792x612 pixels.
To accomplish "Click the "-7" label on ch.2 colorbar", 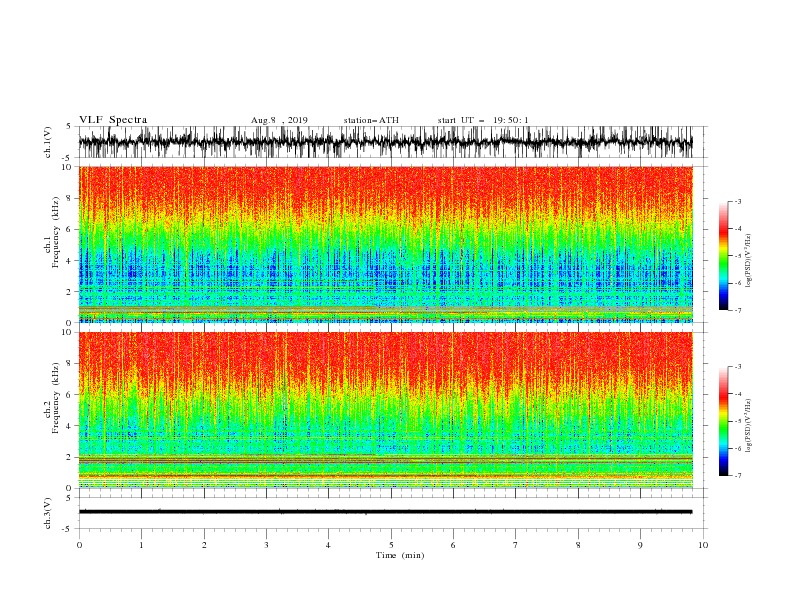I will tap(737, 476).
